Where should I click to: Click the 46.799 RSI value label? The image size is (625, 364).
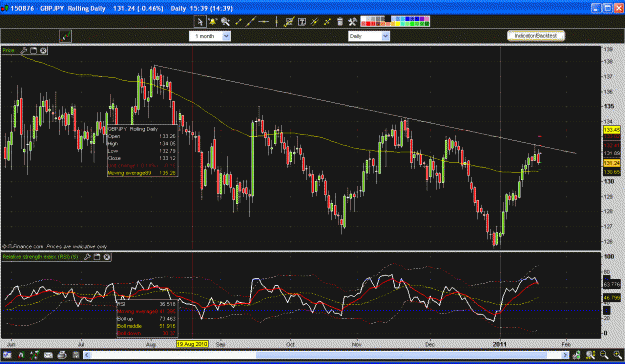coord(612,298)
